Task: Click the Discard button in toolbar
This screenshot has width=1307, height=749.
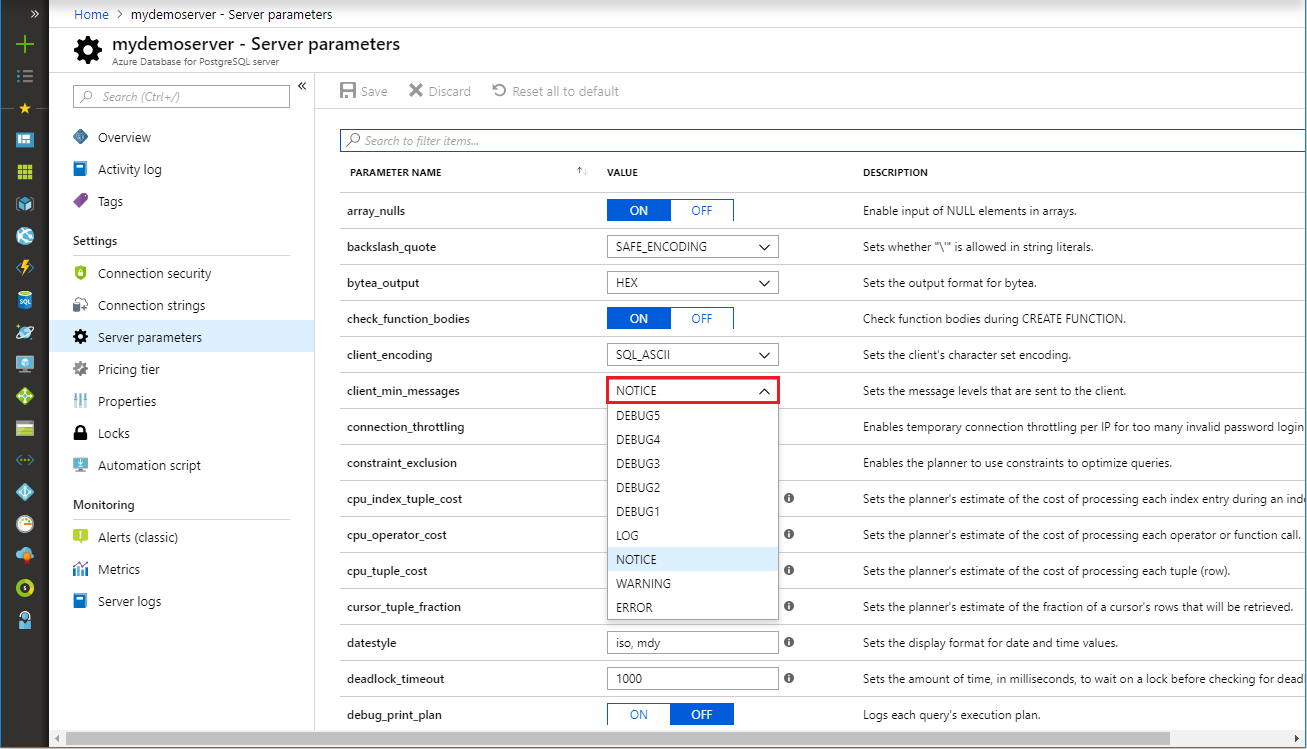Action: coord(440,91)
